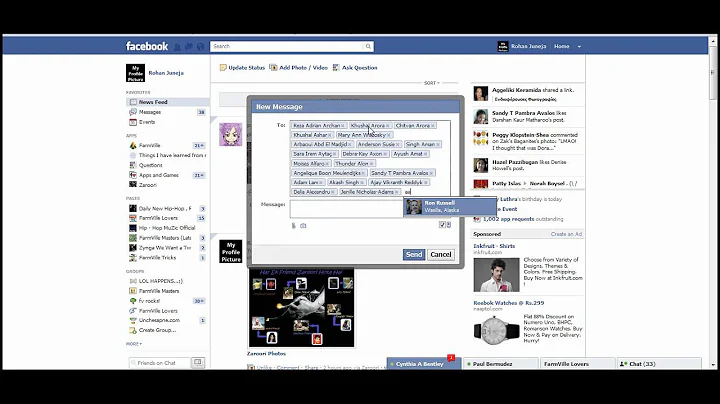The width and height of the screenshot is (720, 404).
Task: Open the SORT dropdown above the feed
Action: (432, 83)
